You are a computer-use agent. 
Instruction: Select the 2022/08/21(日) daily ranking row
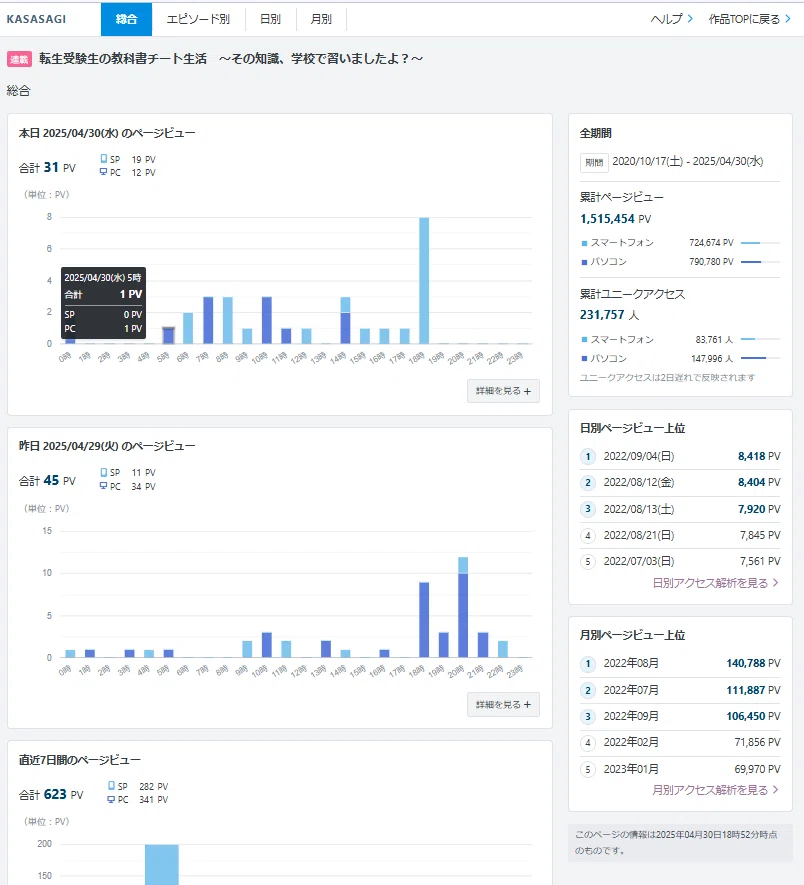(x=680, y=536)
